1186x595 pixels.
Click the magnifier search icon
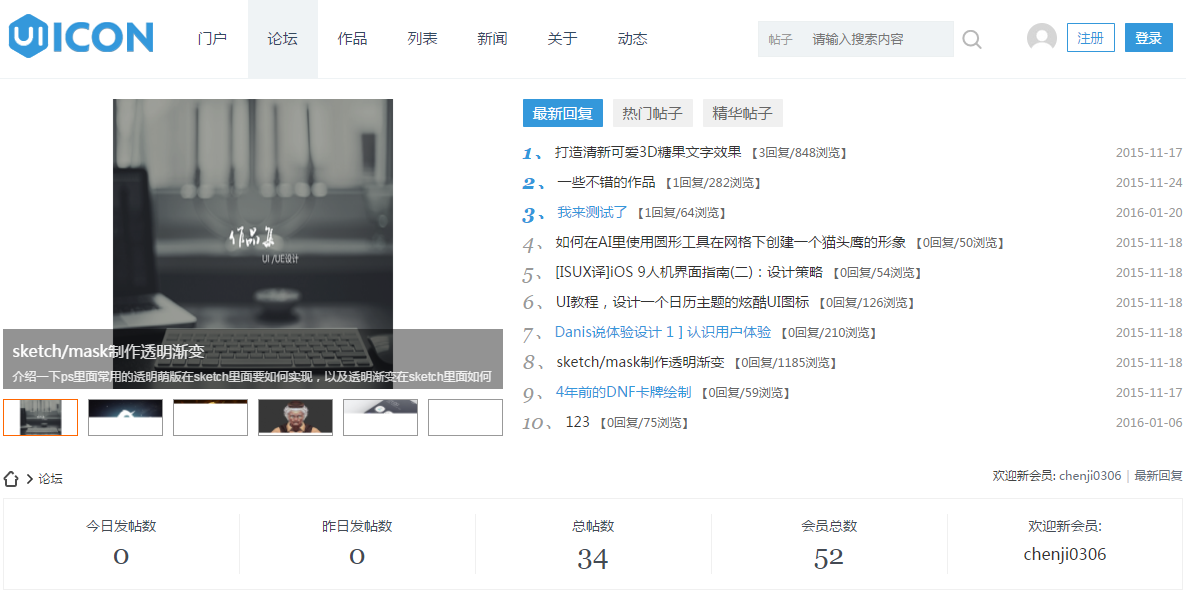click(x=971, y=40)
